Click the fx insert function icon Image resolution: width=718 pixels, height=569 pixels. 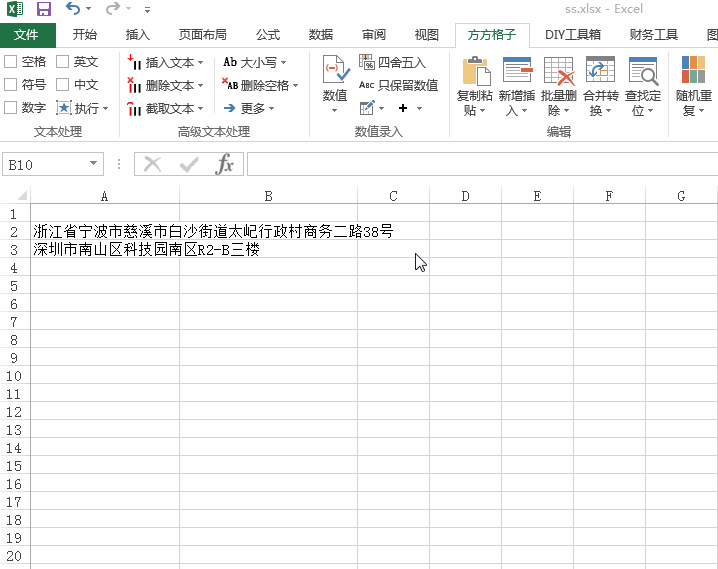tap(225, 164)
